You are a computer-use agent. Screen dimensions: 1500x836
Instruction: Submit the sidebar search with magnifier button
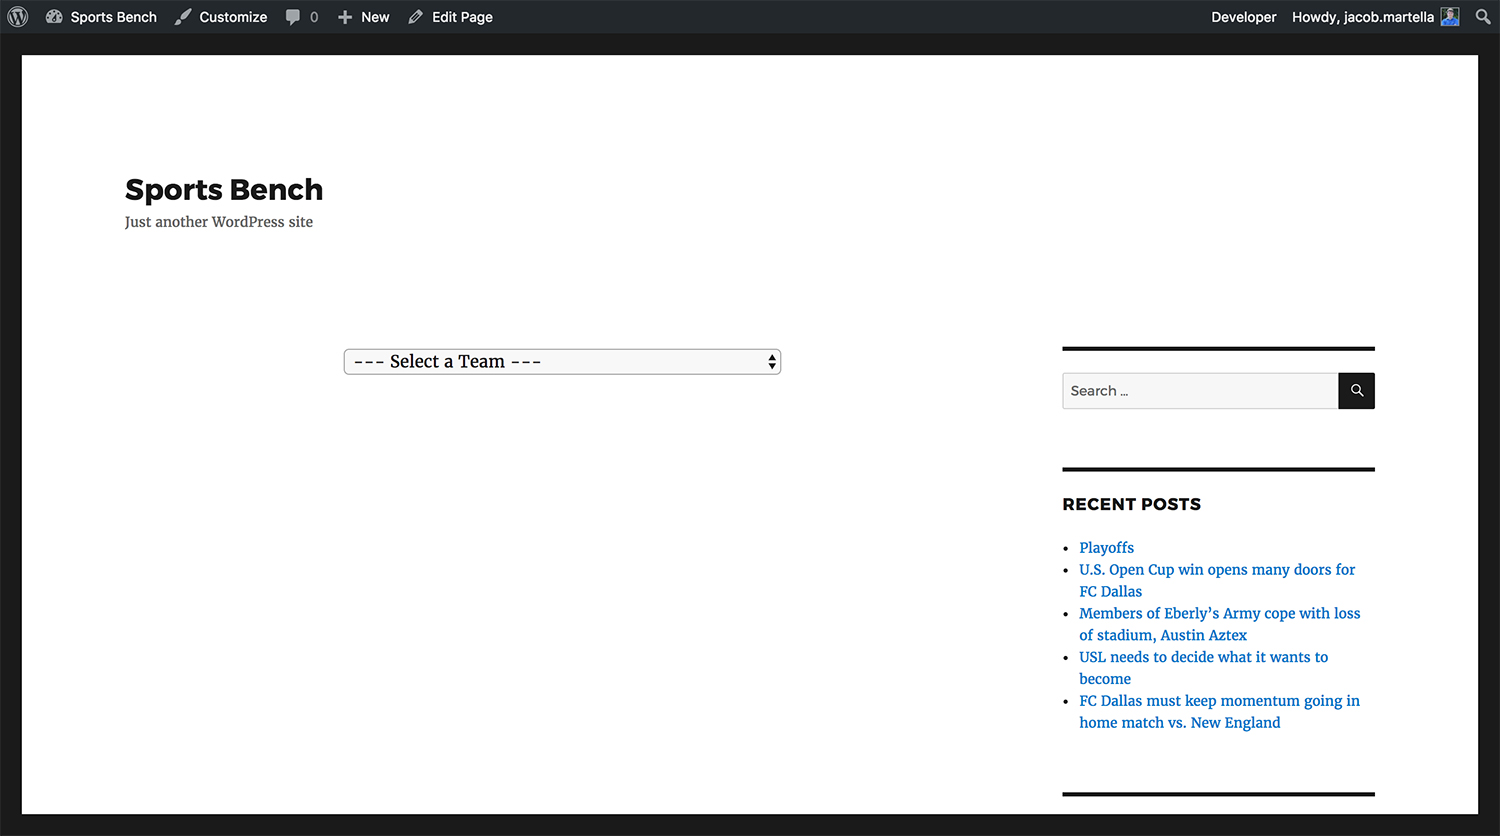click(x=1356, y=391)
